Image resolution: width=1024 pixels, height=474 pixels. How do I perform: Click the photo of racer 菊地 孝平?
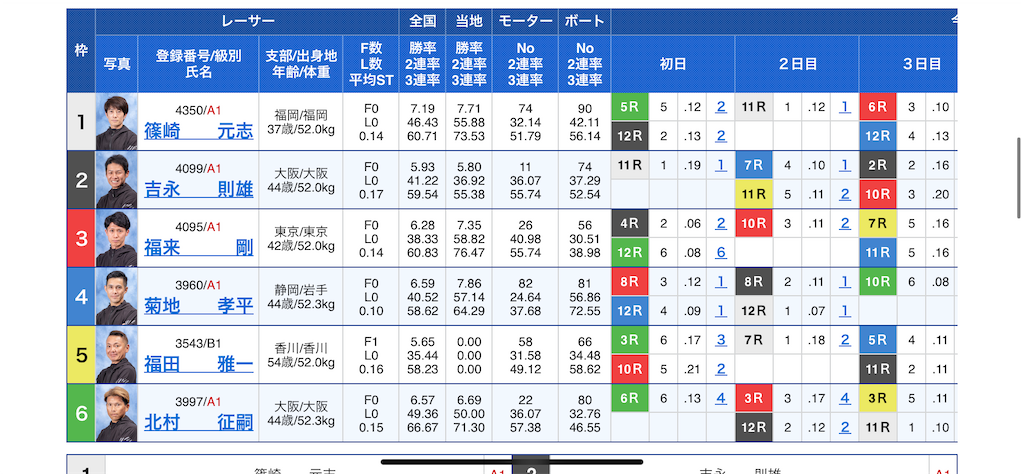pos(116,296)
